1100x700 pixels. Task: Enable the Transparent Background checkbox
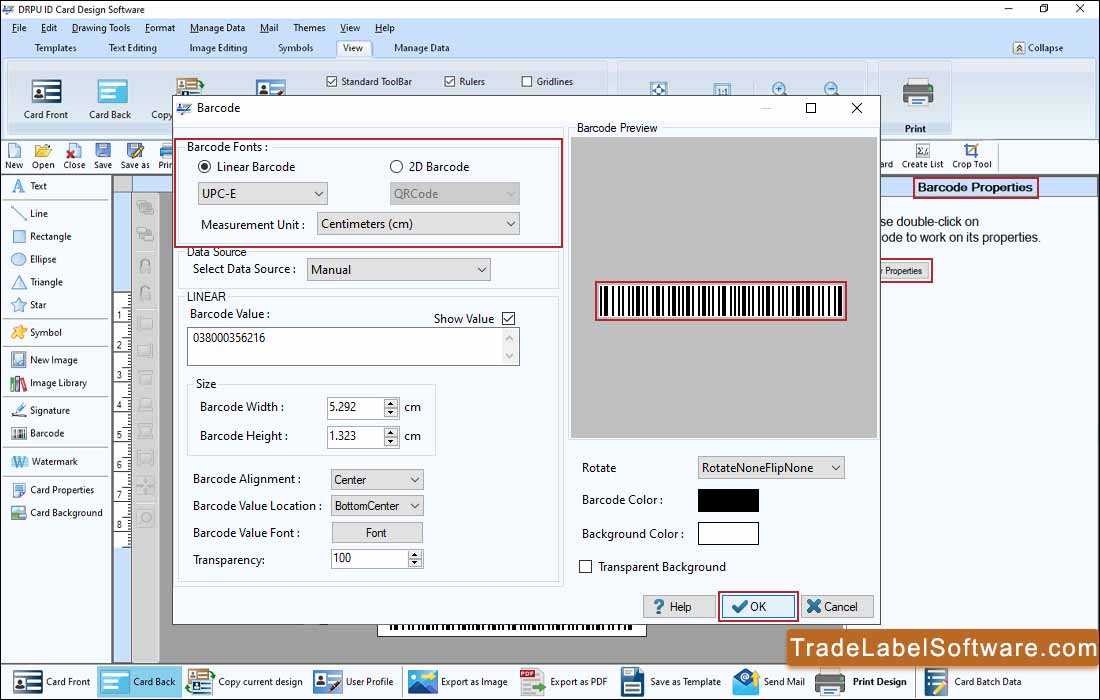click(585, 567)
